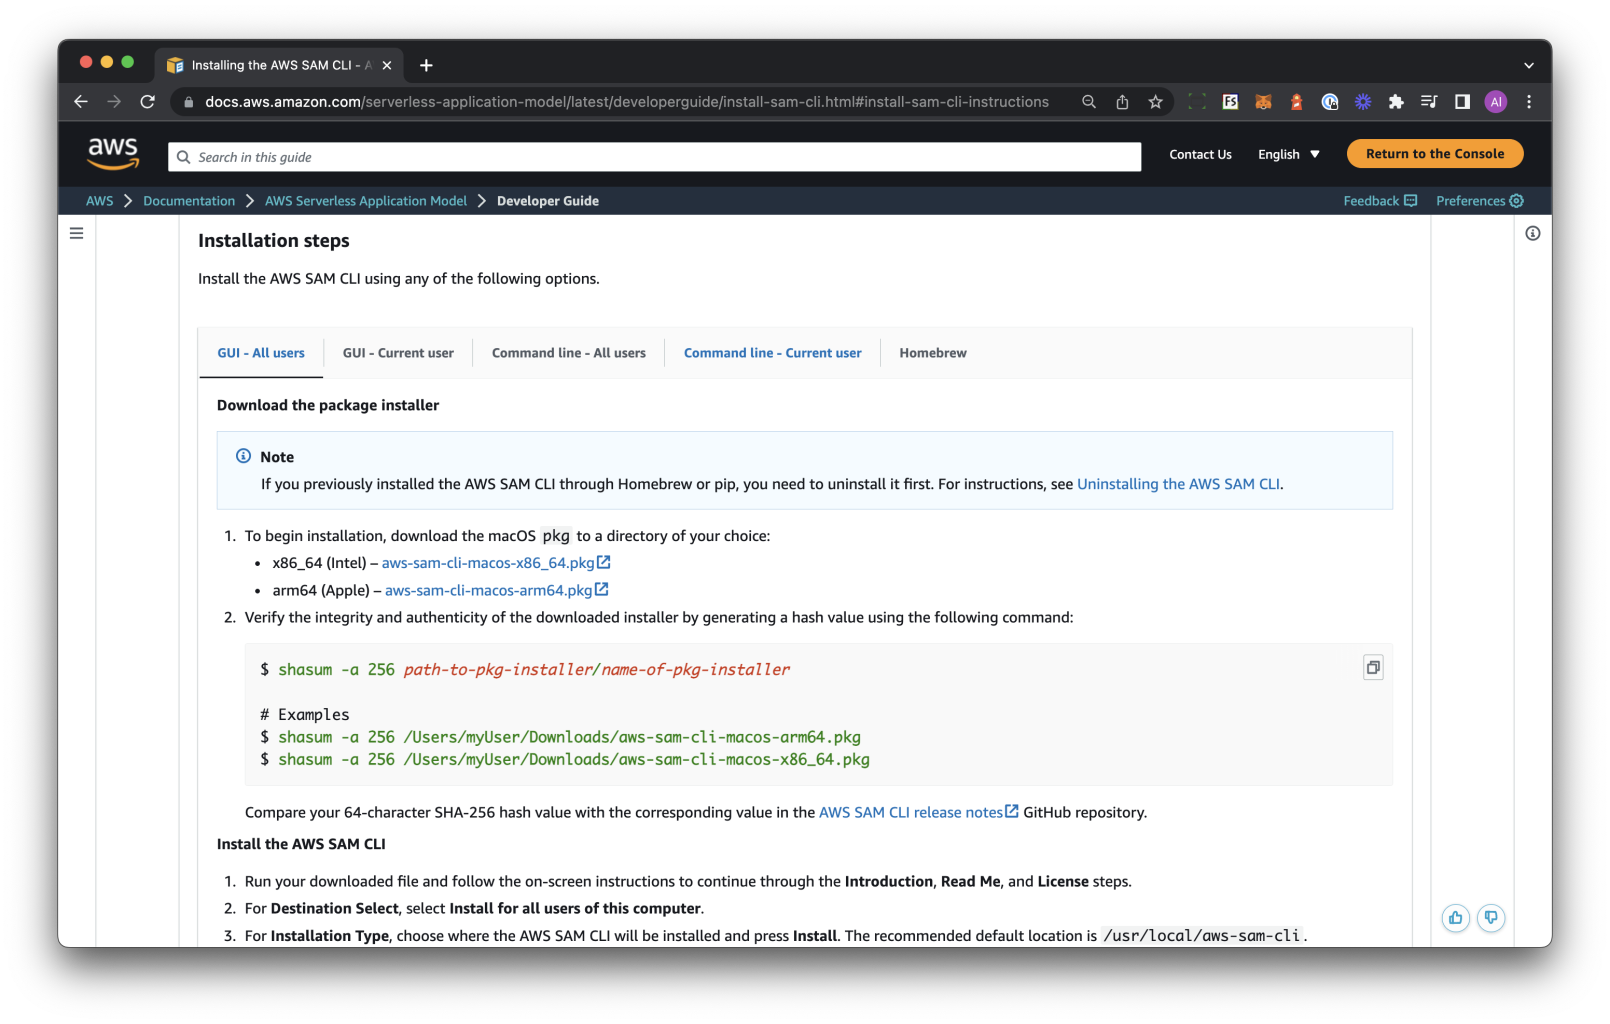Click the AWS logo

(x=113, y=152)
